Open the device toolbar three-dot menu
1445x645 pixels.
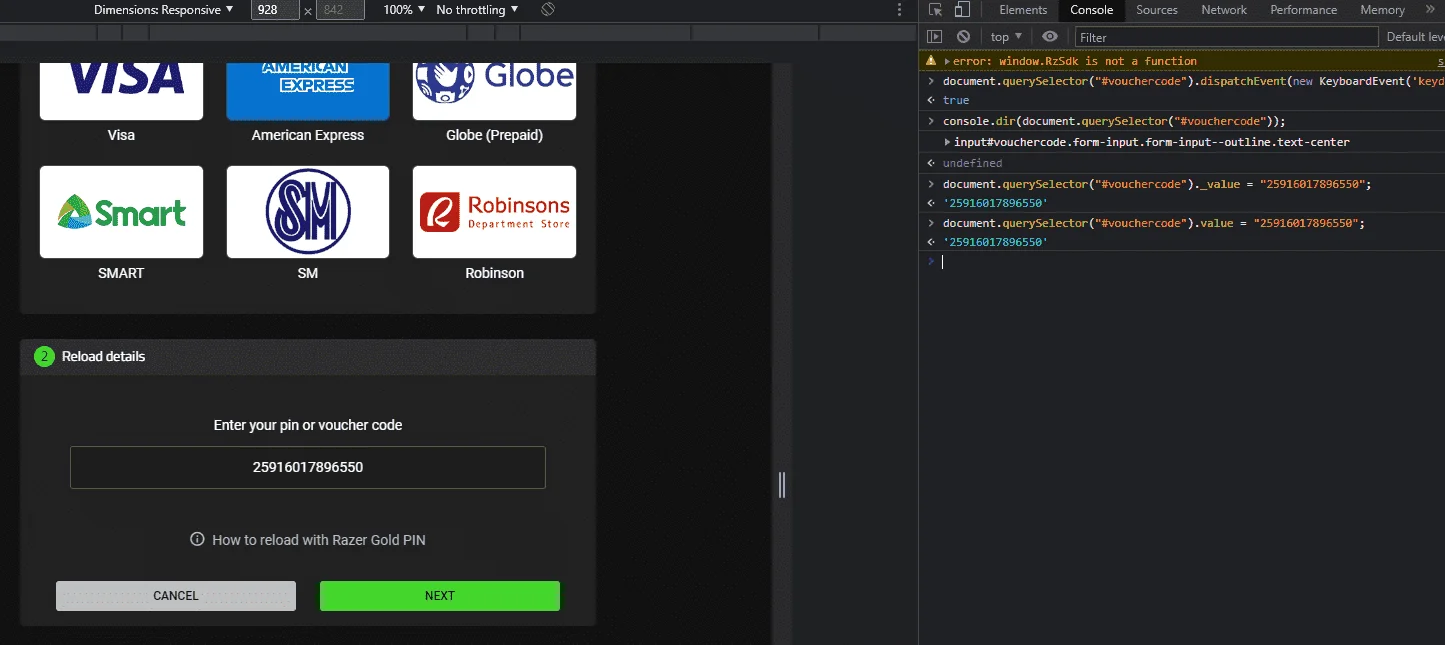pos(901,10)
